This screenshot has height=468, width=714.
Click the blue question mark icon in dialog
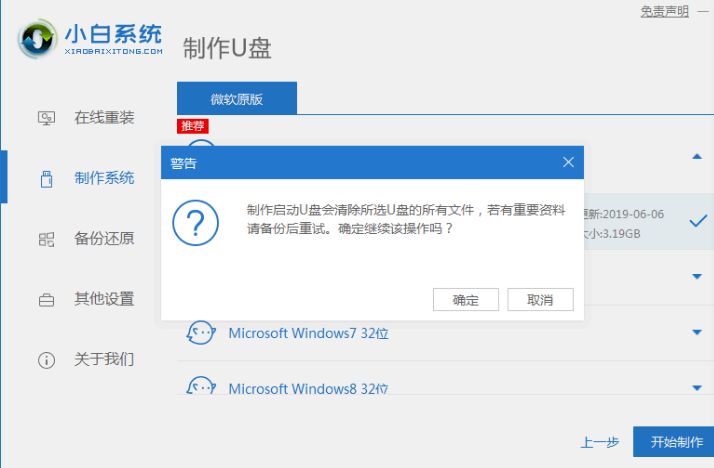pos(195,222)
